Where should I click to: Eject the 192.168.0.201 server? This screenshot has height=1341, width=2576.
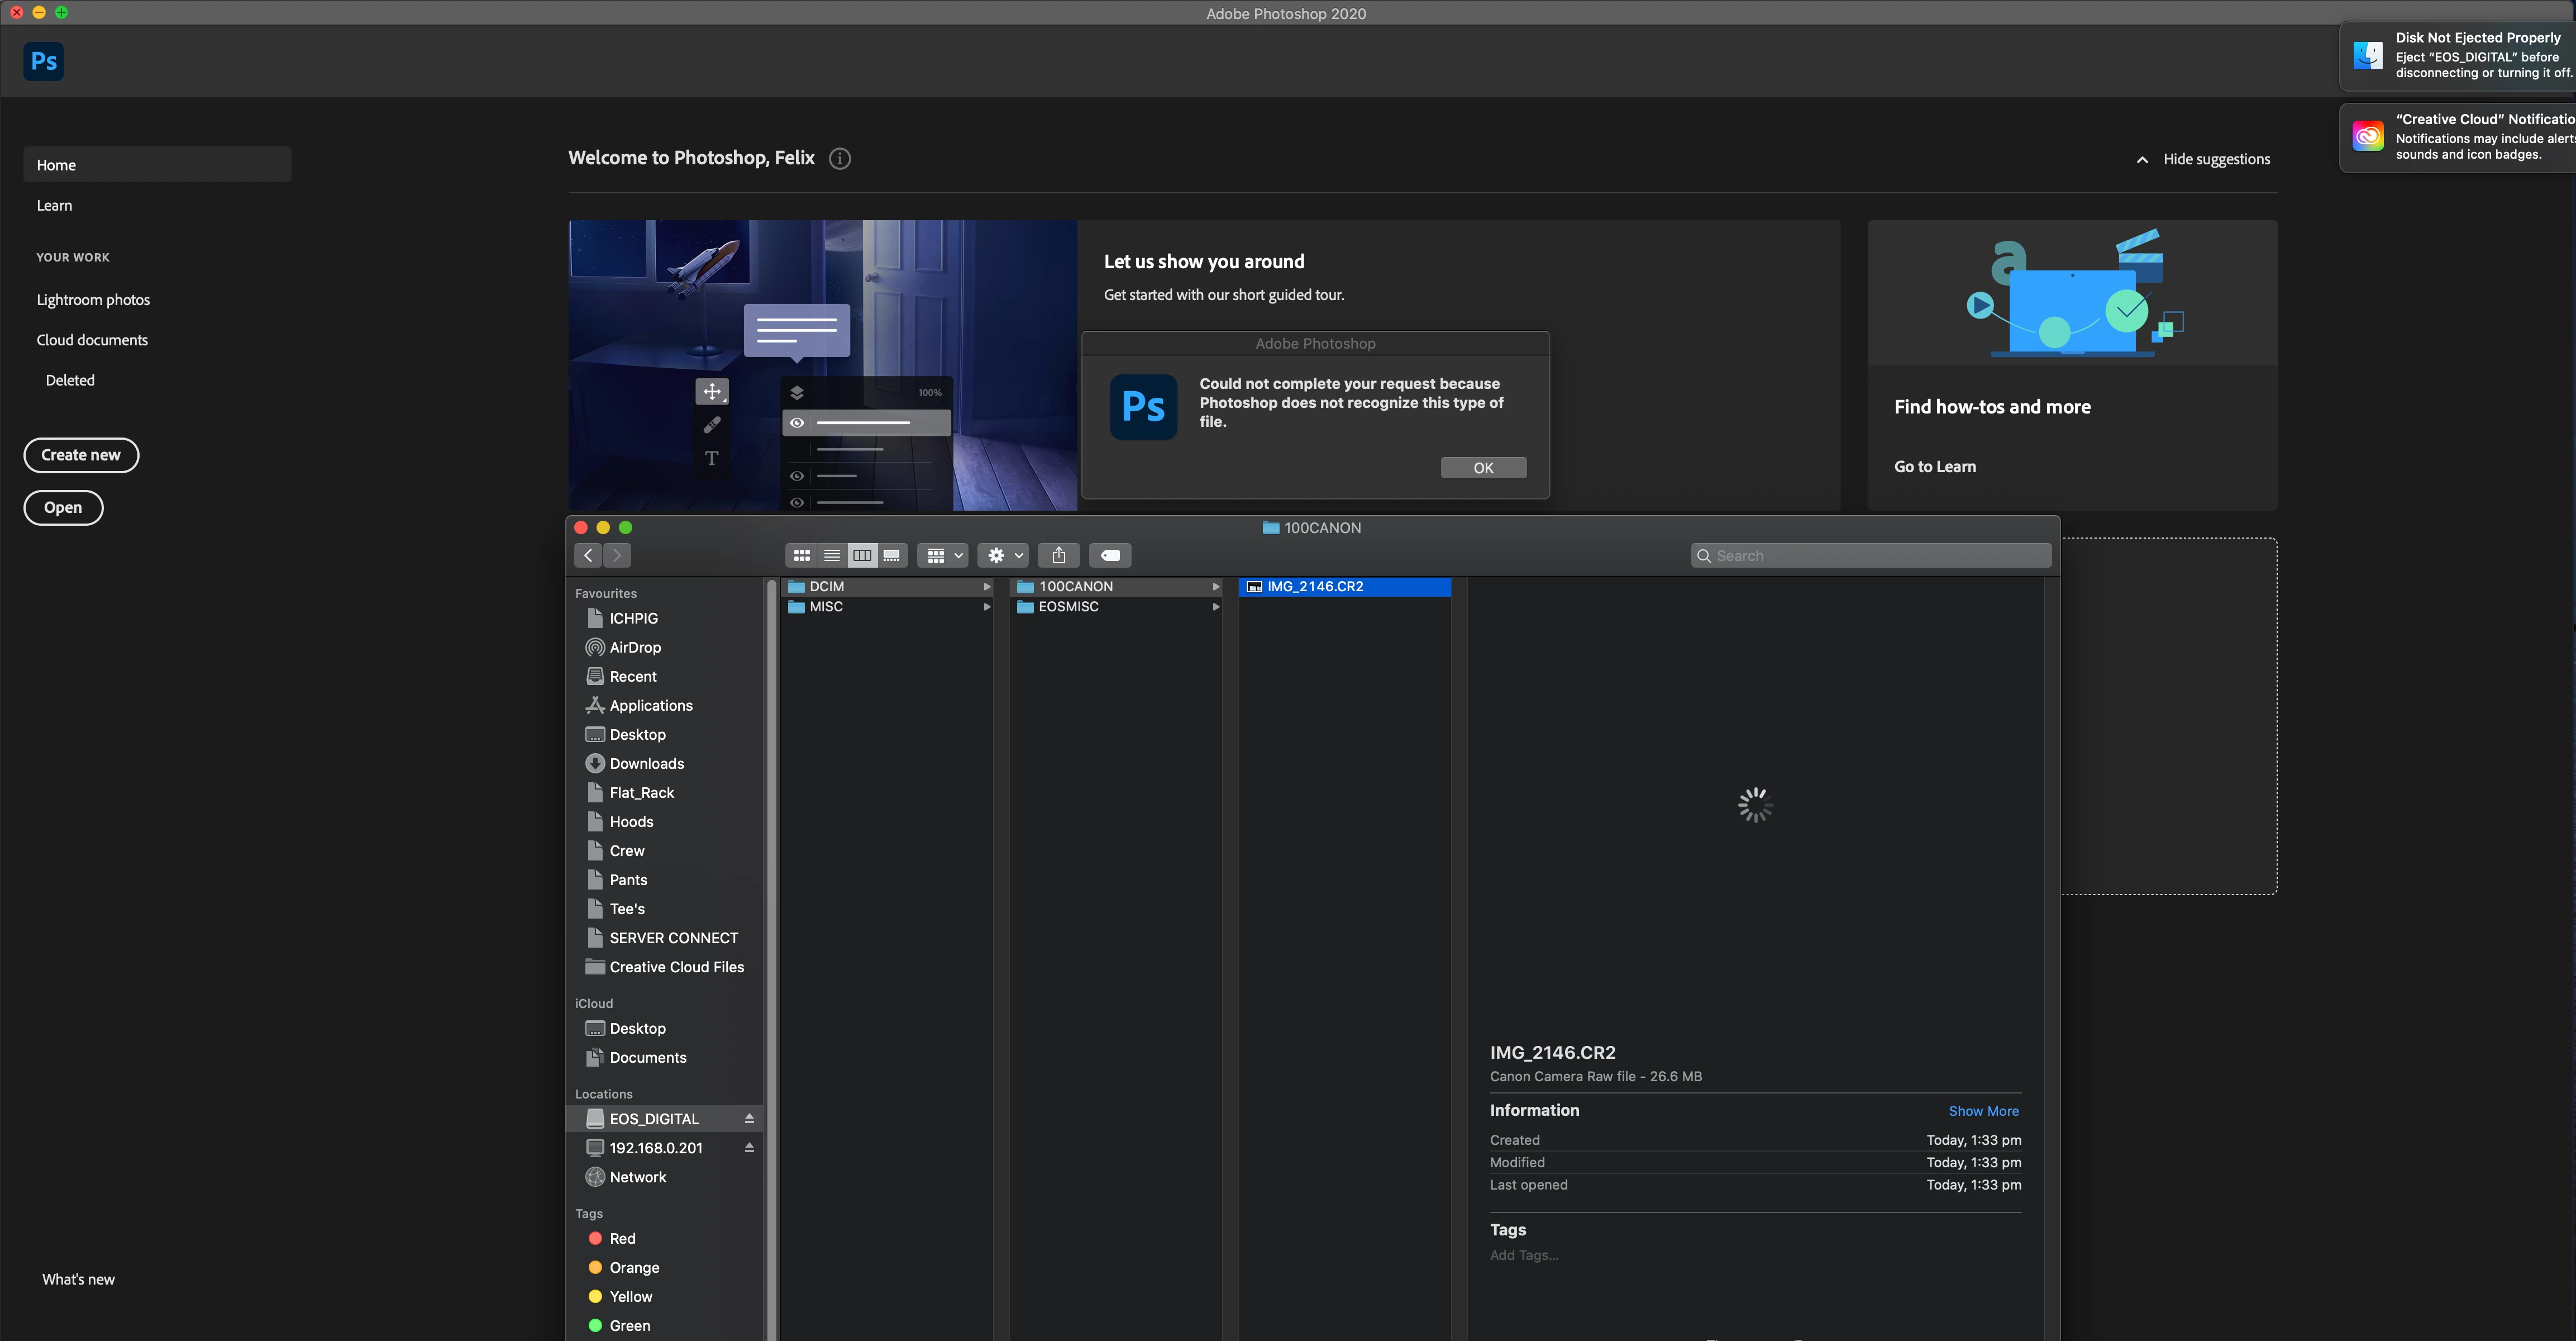pyautogui.click(x=749, y=1147)
